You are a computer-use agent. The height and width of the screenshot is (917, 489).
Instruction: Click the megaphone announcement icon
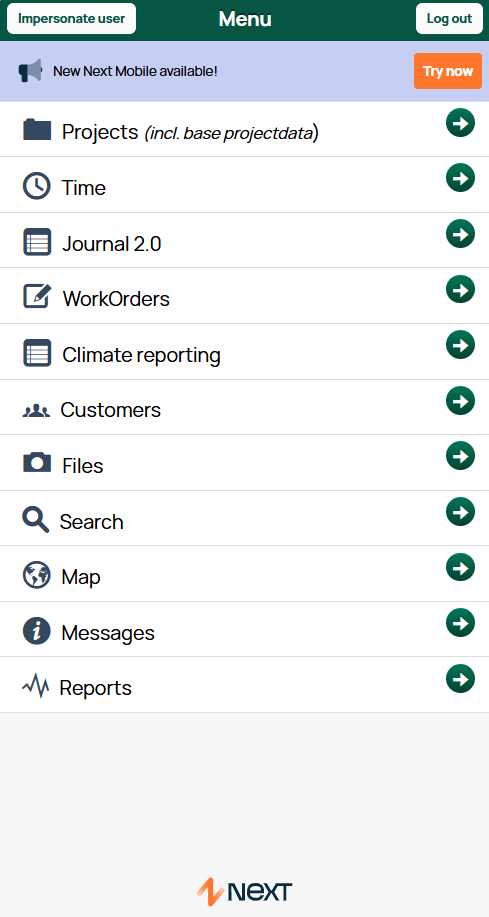pyautogui.click(x=30, y=71)
